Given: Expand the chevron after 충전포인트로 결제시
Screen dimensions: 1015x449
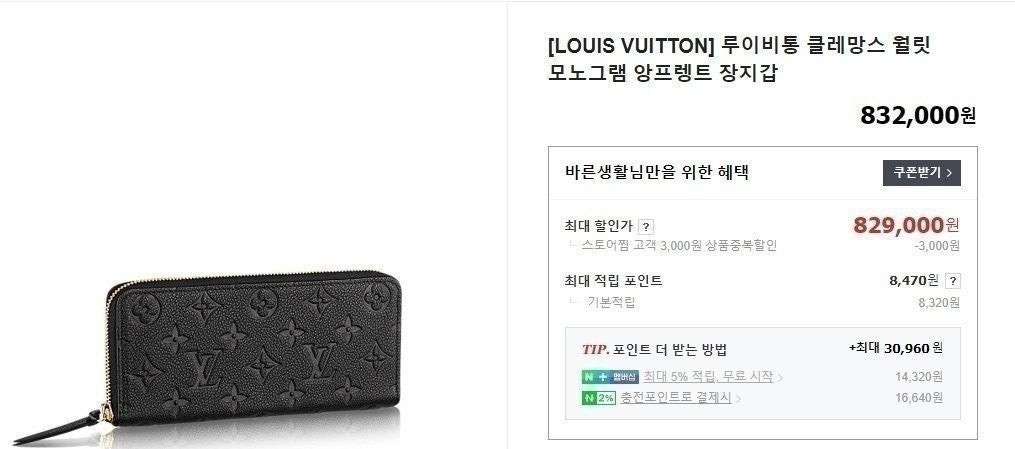Looking at the screenshot, I should coord(738,399).
